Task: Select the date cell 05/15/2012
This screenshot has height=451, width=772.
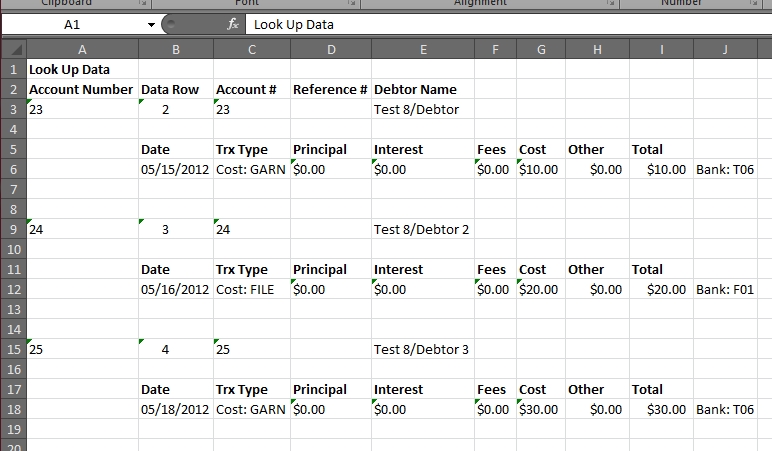Action: pyautogui.click(x=175, y=169)
